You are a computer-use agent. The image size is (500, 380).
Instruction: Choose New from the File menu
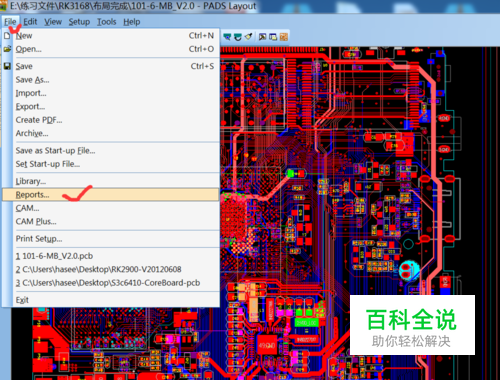111,36
